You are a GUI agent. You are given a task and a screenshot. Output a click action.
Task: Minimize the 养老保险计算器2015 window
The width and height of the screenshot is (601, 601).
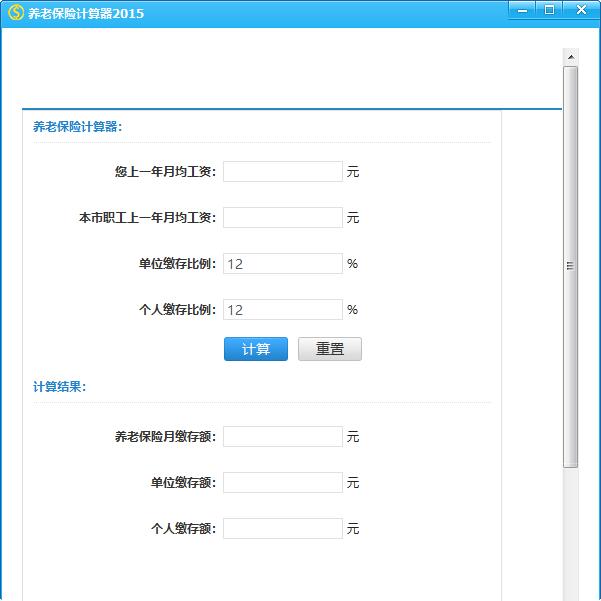coord(522,10)
